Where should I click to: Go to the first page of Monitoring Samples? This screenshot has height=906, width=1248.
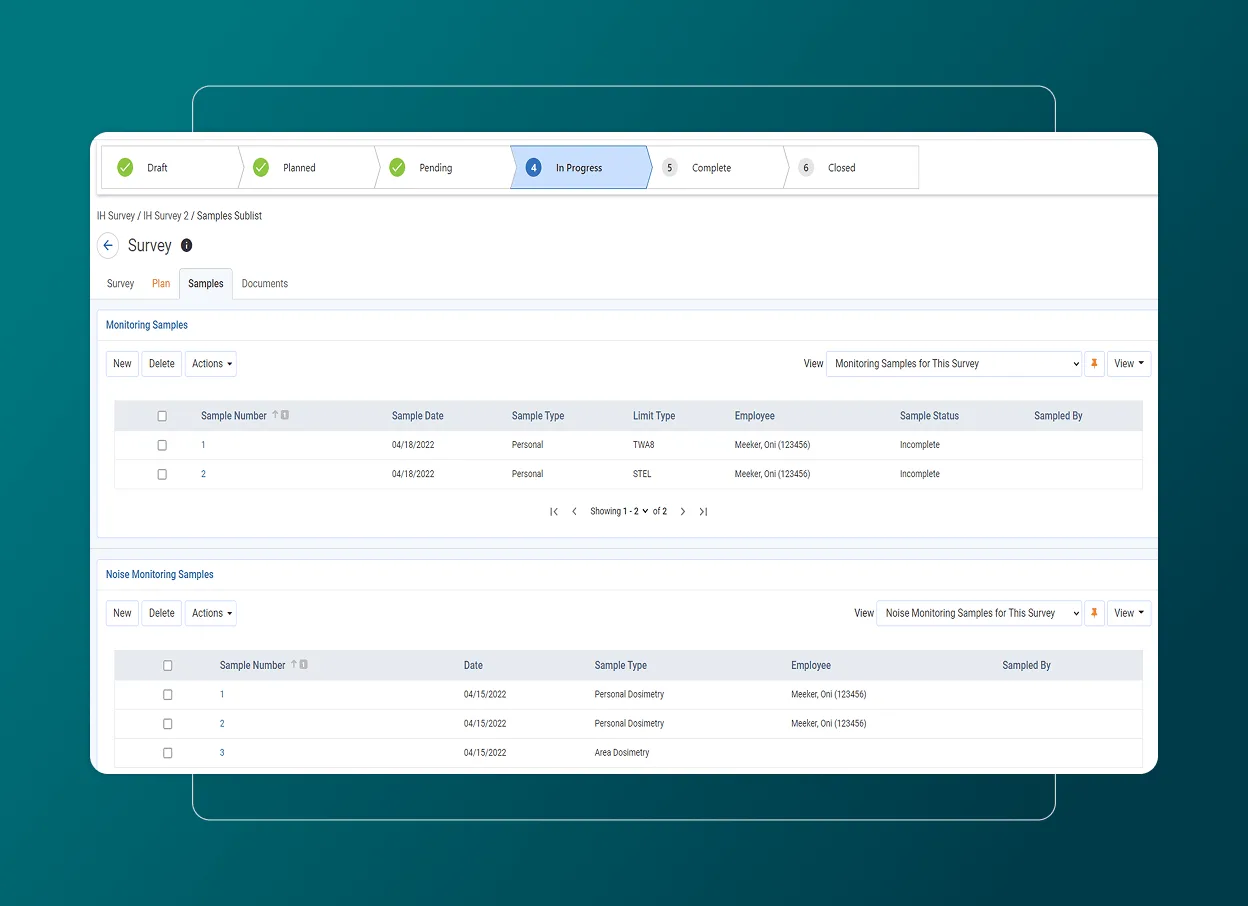[x=553, y=511]
